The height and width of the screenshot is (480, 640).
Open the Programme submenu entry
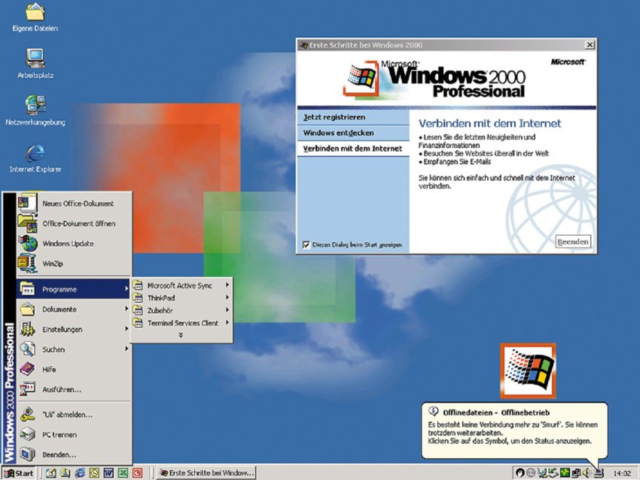click(73, 289)
